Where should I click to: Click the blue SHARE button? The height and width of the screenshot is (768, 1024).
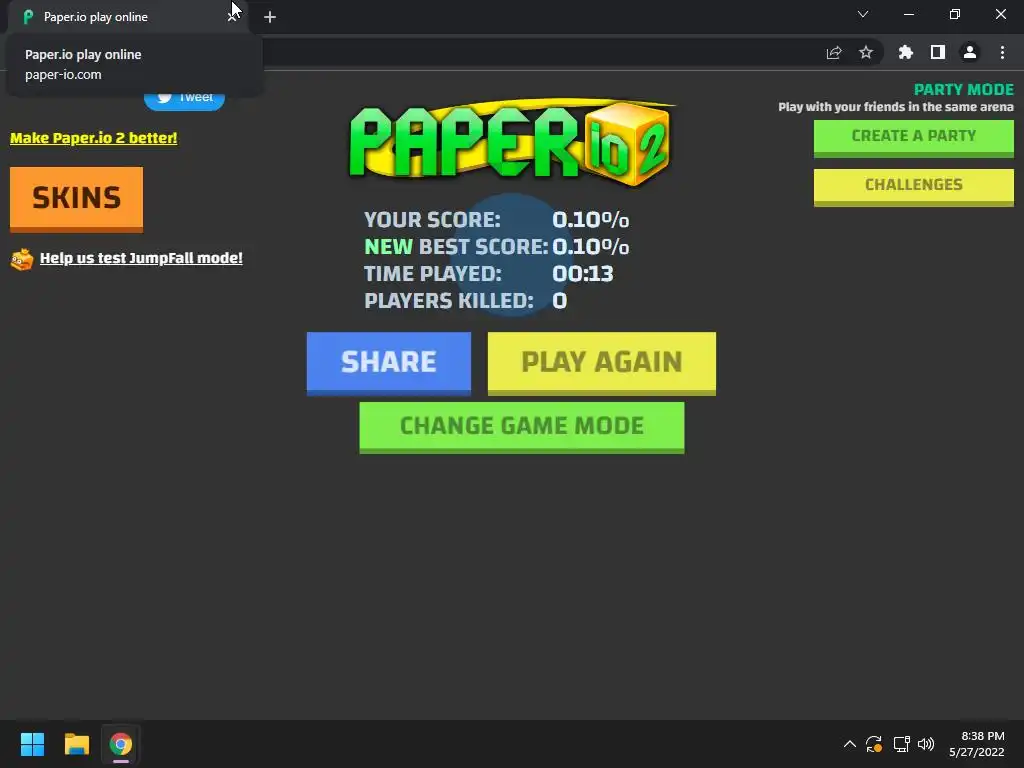389,363
